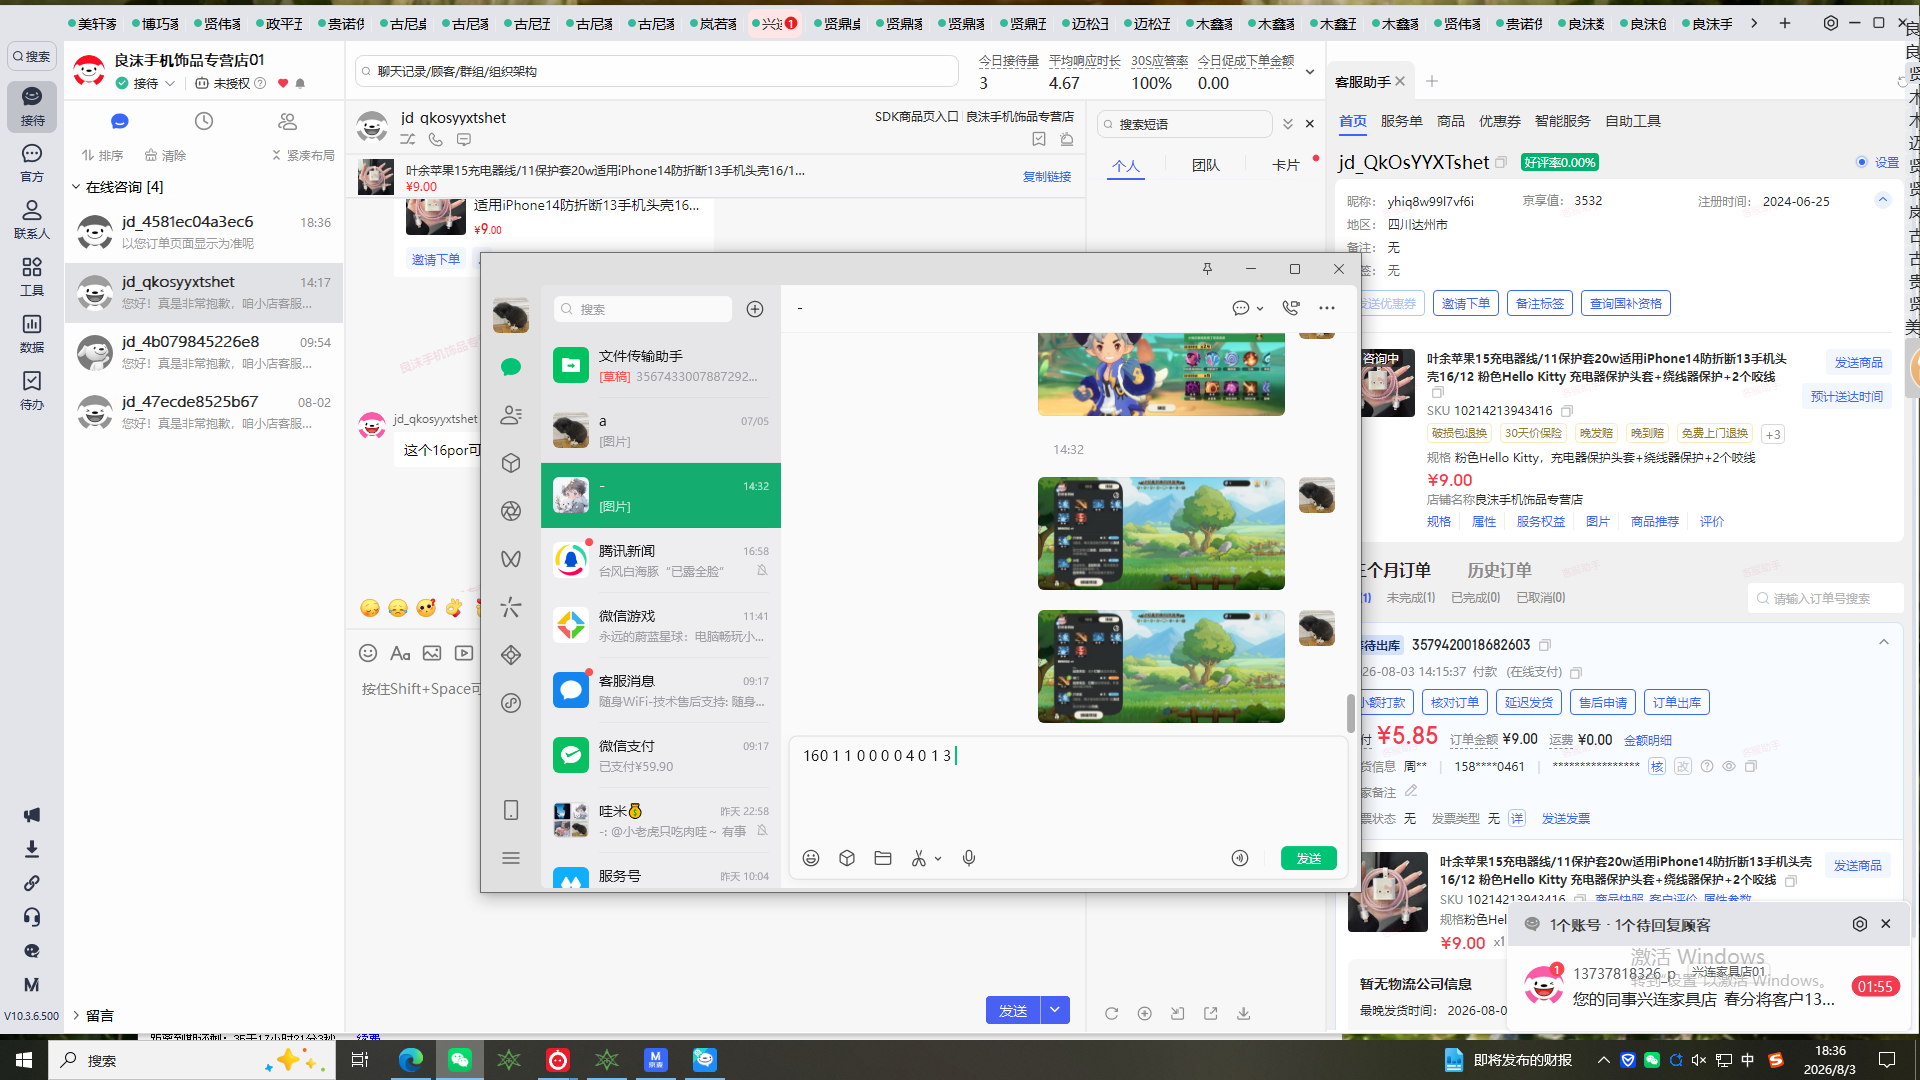Open 官方 in the JD left sidebar
The width and height of the screenshot is (1920, 1080).
[x=32, y=163]
